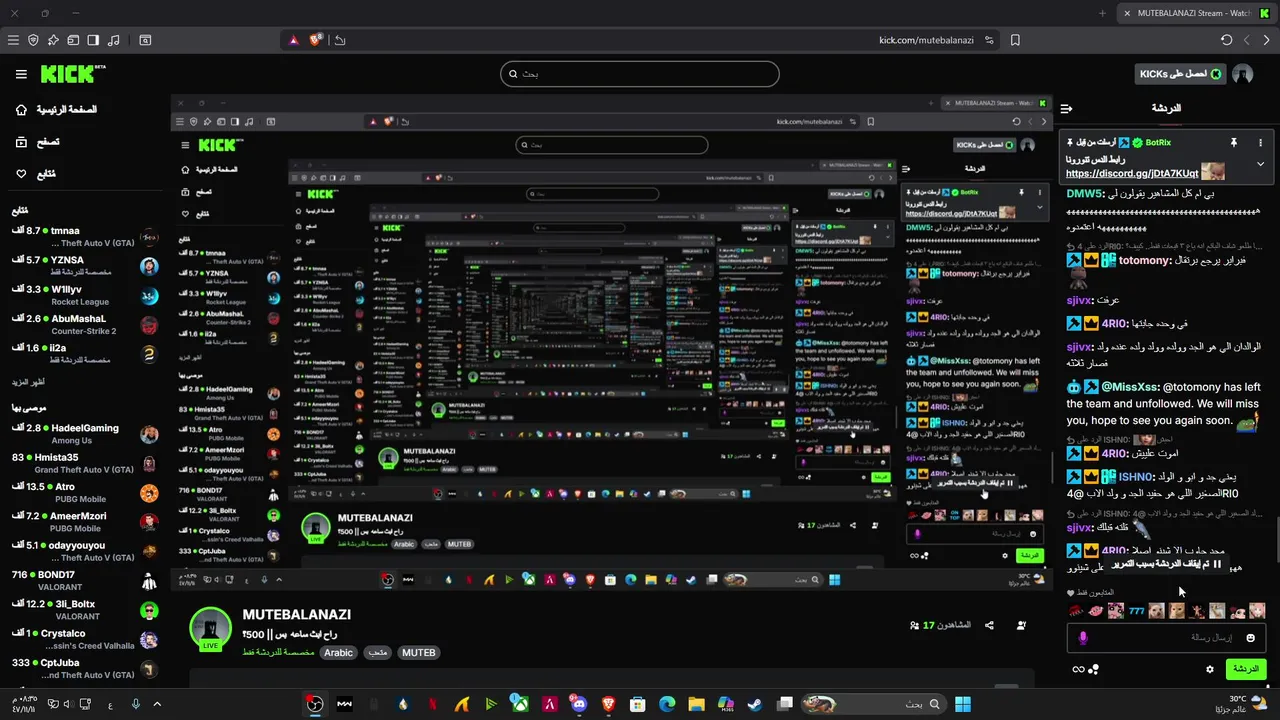Click the kick.com/mutebalanazi address bar
The height and width of the screenshot is (720, 1280).
click(x=926, y=40)
